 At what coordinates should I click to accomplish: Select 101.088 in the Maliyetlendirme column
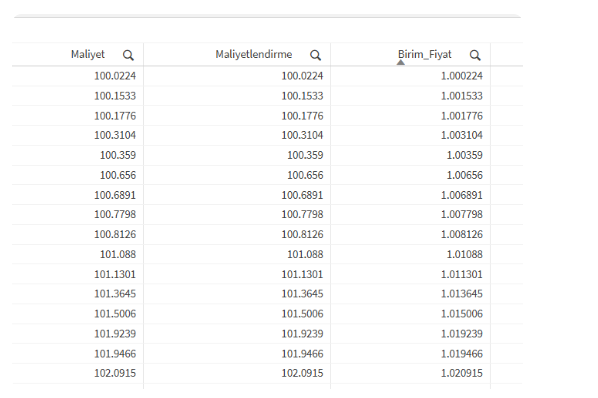pos(305,254)
